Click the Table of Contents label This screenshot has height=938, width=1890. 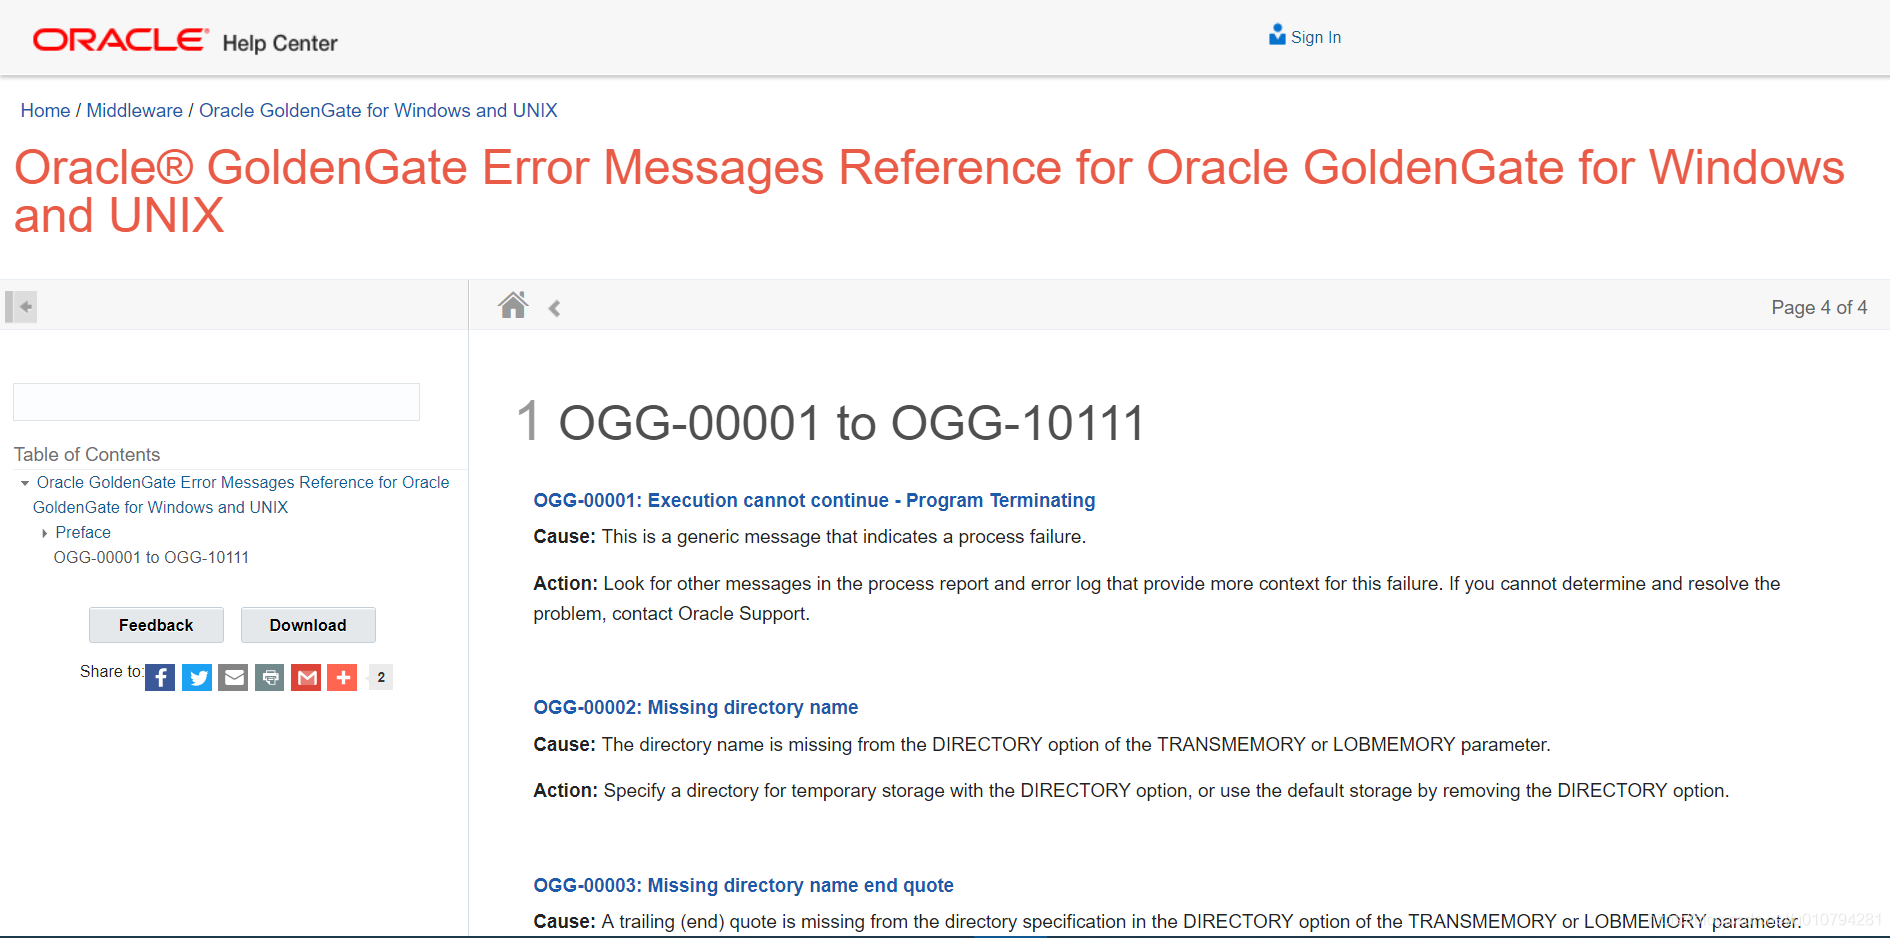[87, 454]
